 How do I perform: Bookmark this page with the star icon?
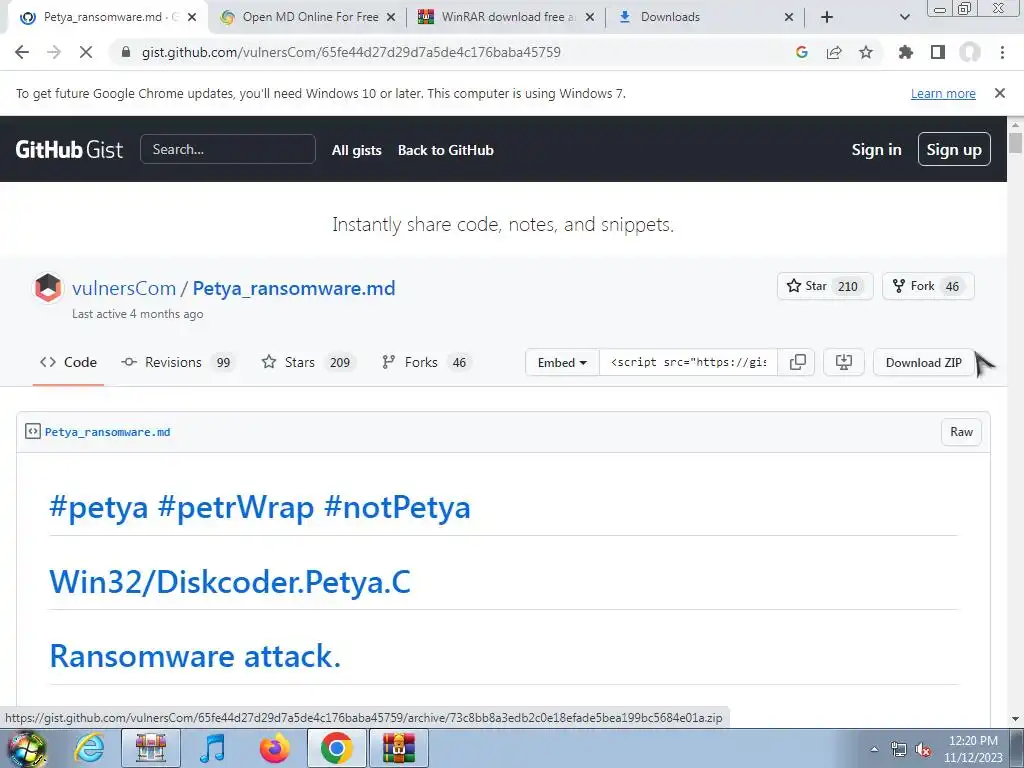click(866, 52)
